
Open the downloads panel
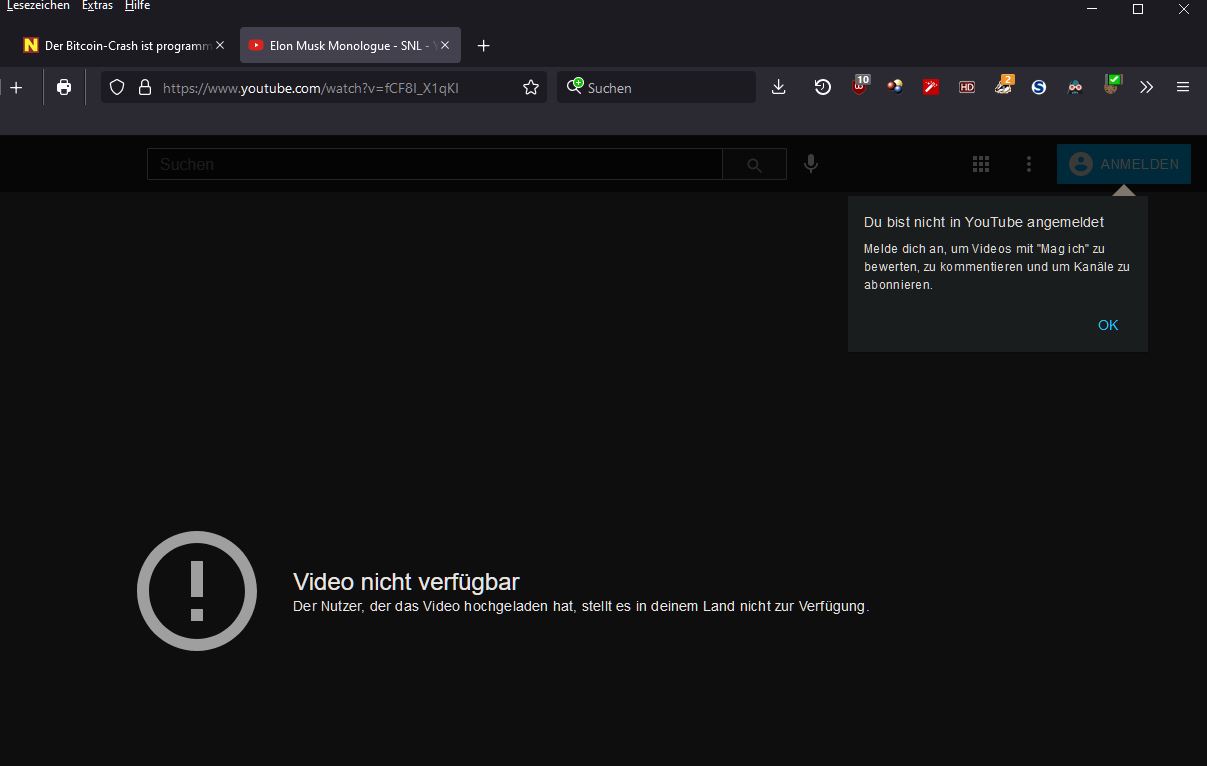tap(779, 87)
